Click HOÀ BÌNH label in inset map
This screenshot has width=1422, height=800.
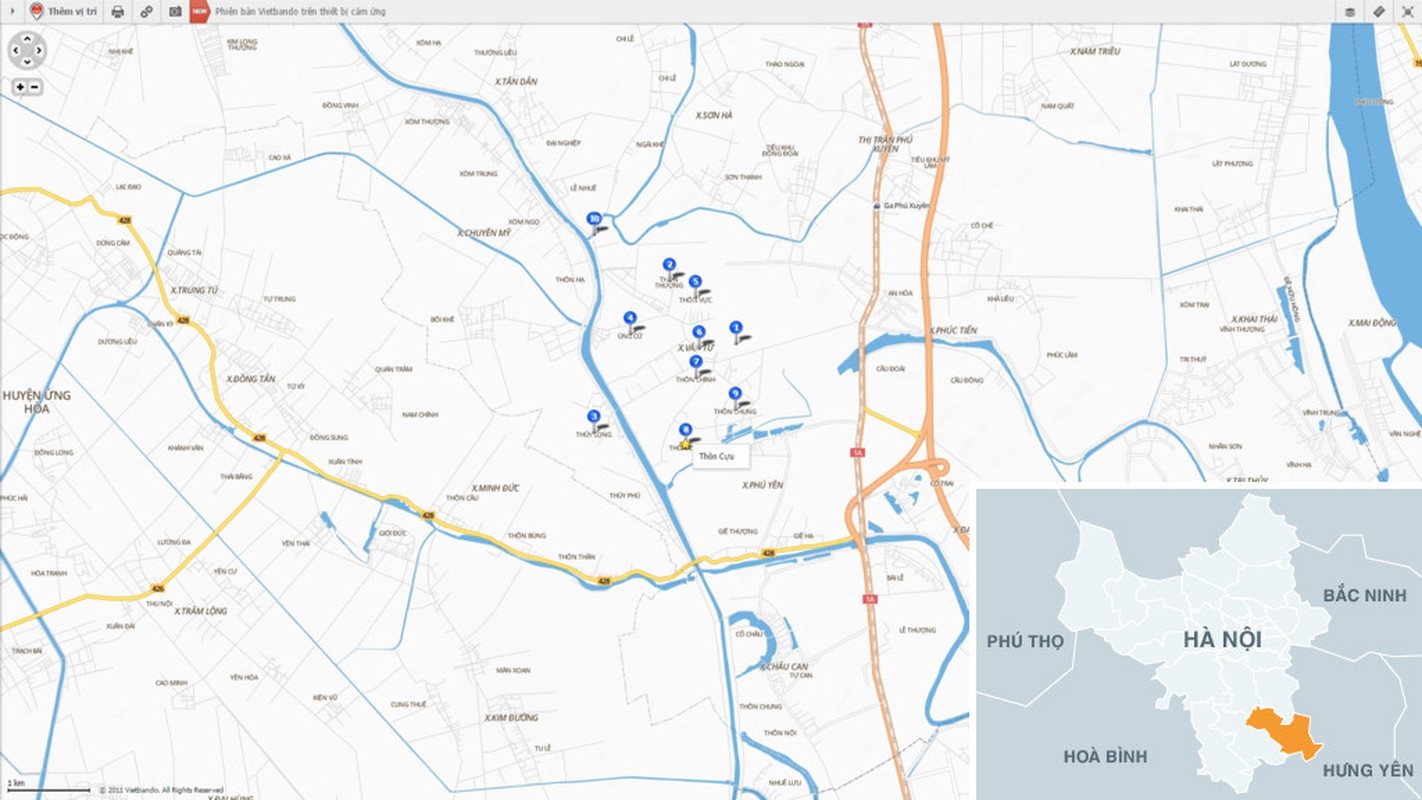(1105, 756)
